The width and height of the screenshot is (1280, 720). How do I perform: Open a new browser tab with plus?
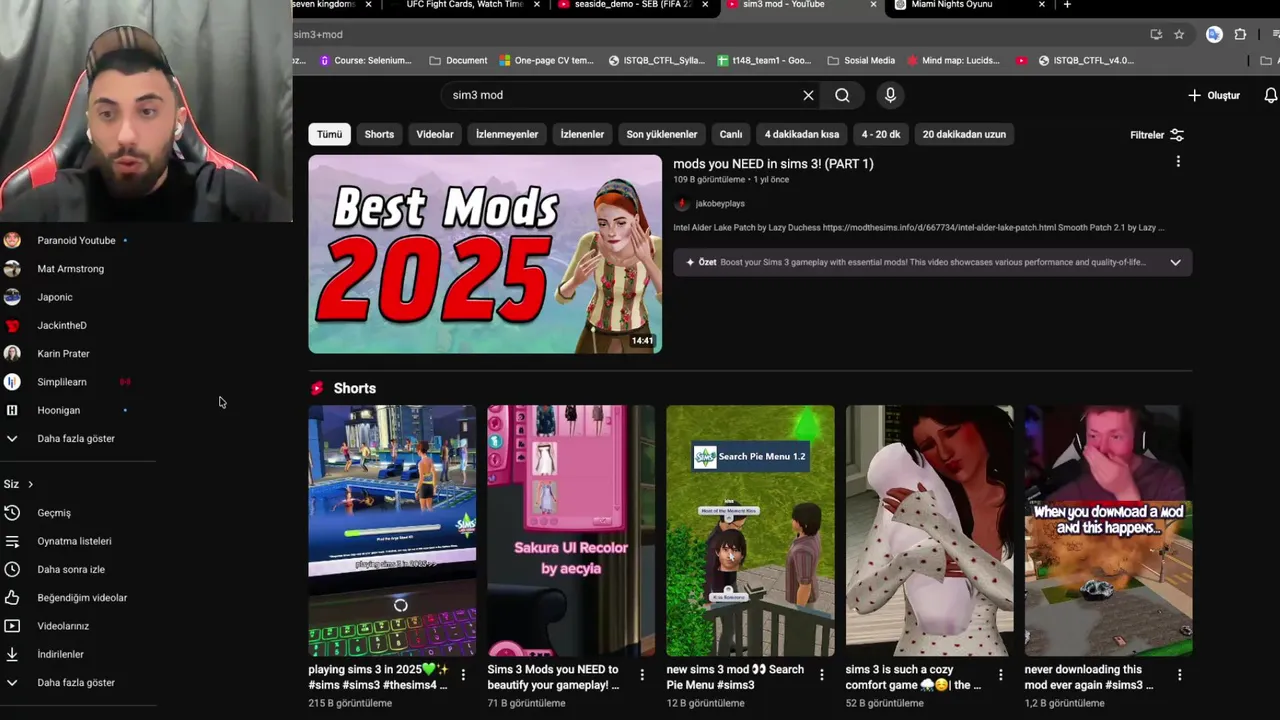[1067, 5]
